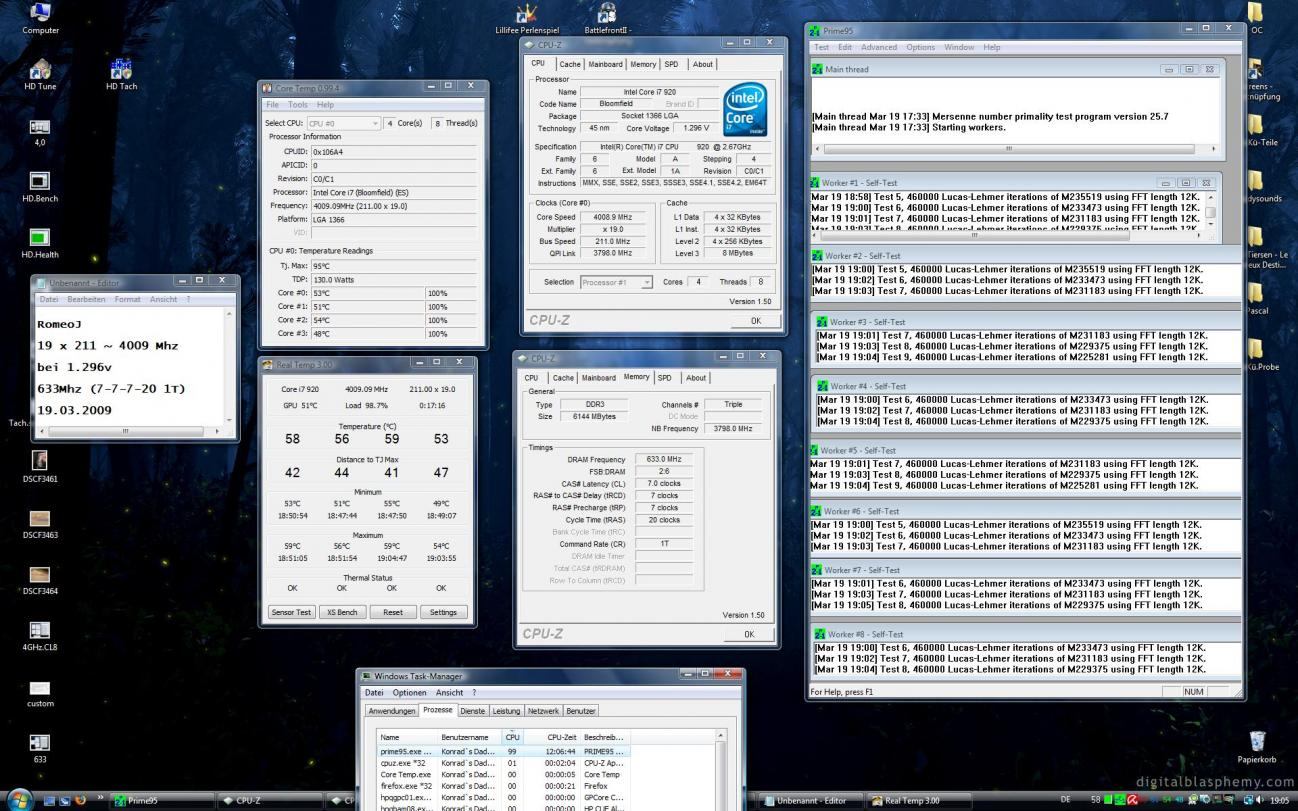Select the 633 desktop icon

click(x=40, y=749)
